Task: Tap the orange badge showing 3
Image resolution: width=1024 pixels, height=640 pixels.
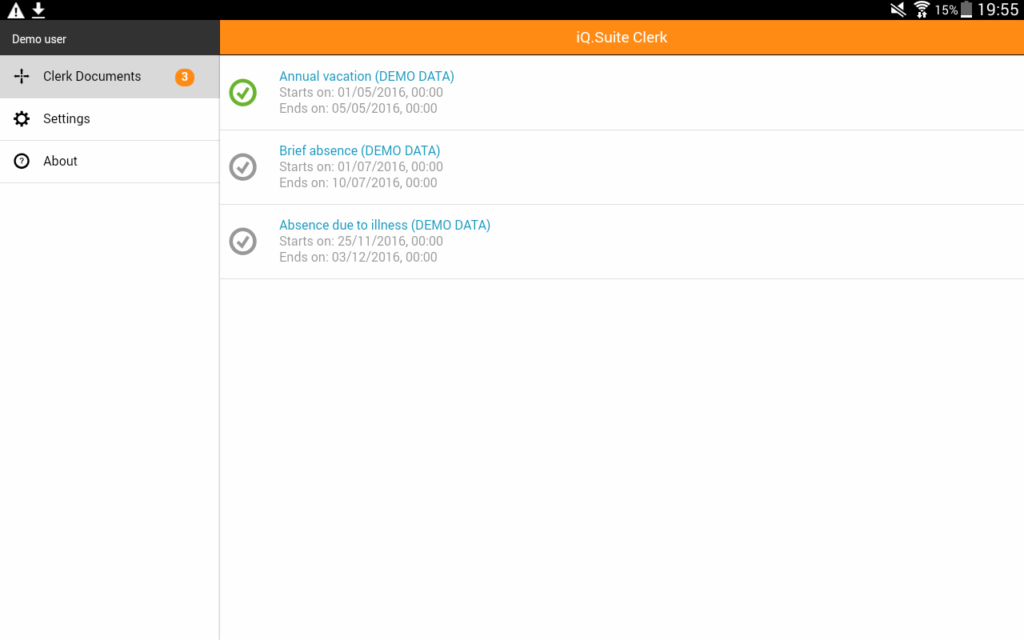Action: pyautogui.click(x=184, y=77)
